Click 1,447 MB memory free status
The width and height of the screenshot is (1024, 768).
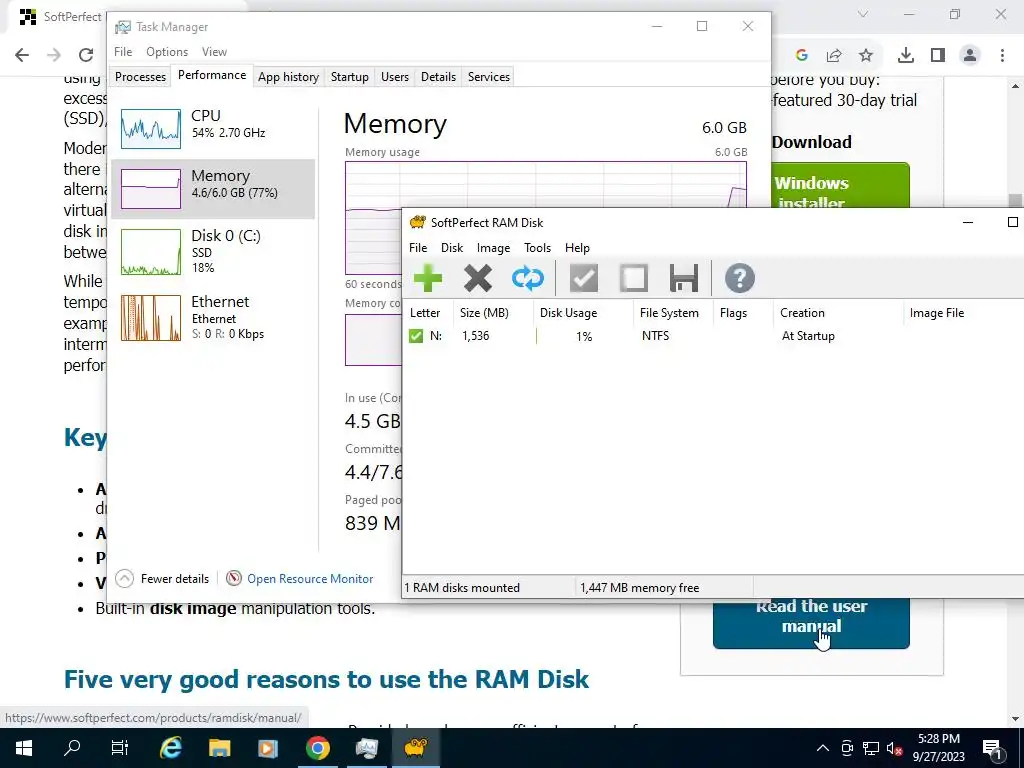pos(639,588)
